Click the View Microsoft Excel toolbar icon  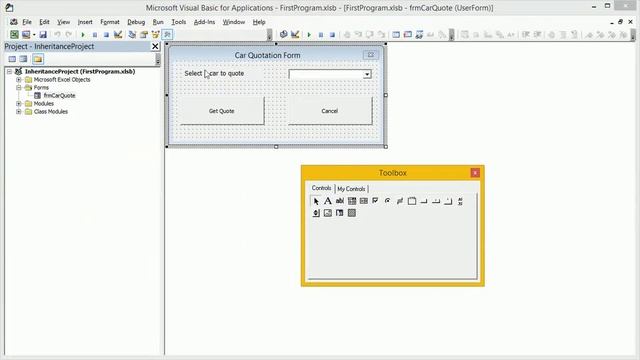[14, 35]
